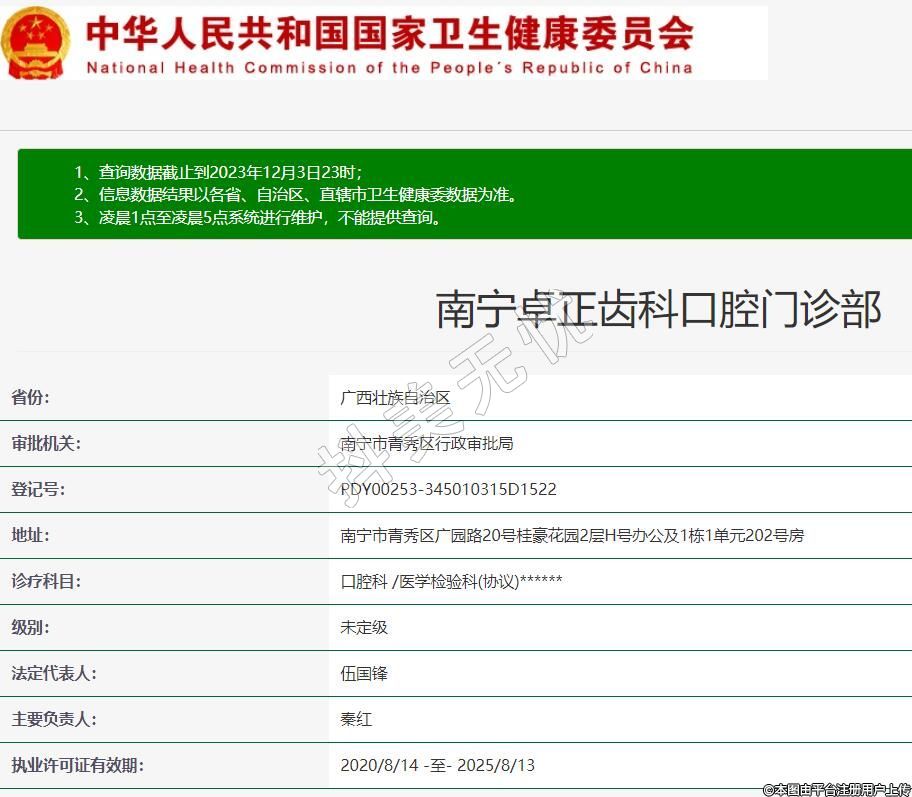This screenshot has height=797, width=912.
Task: Click the 地址 field label
Action: pos(30,535)
